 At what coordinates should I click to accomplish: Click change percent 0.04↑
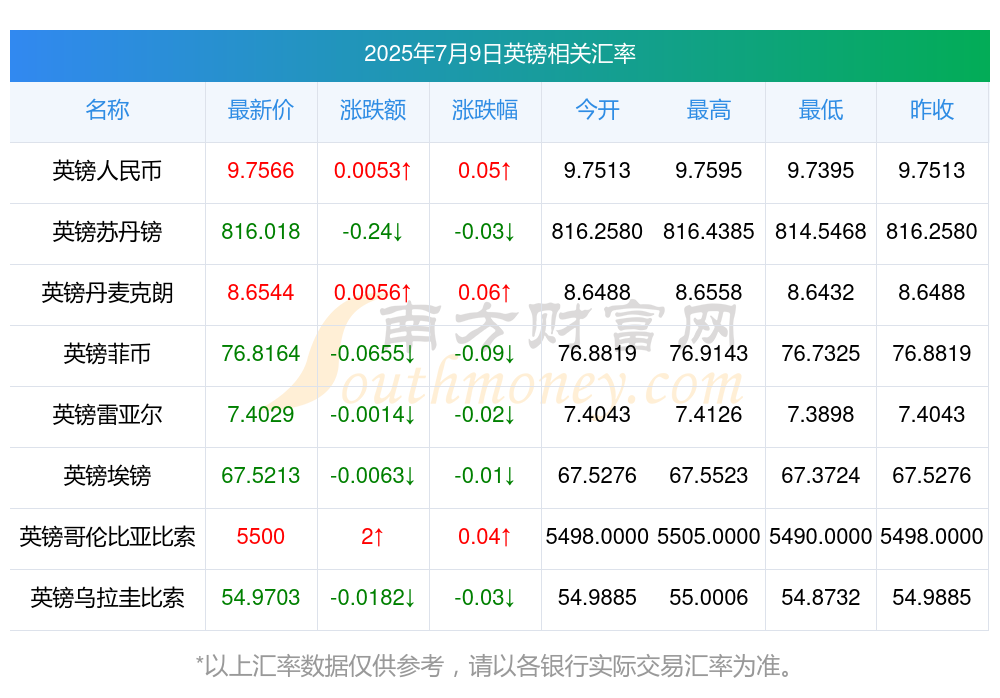[x=485, y=537]
